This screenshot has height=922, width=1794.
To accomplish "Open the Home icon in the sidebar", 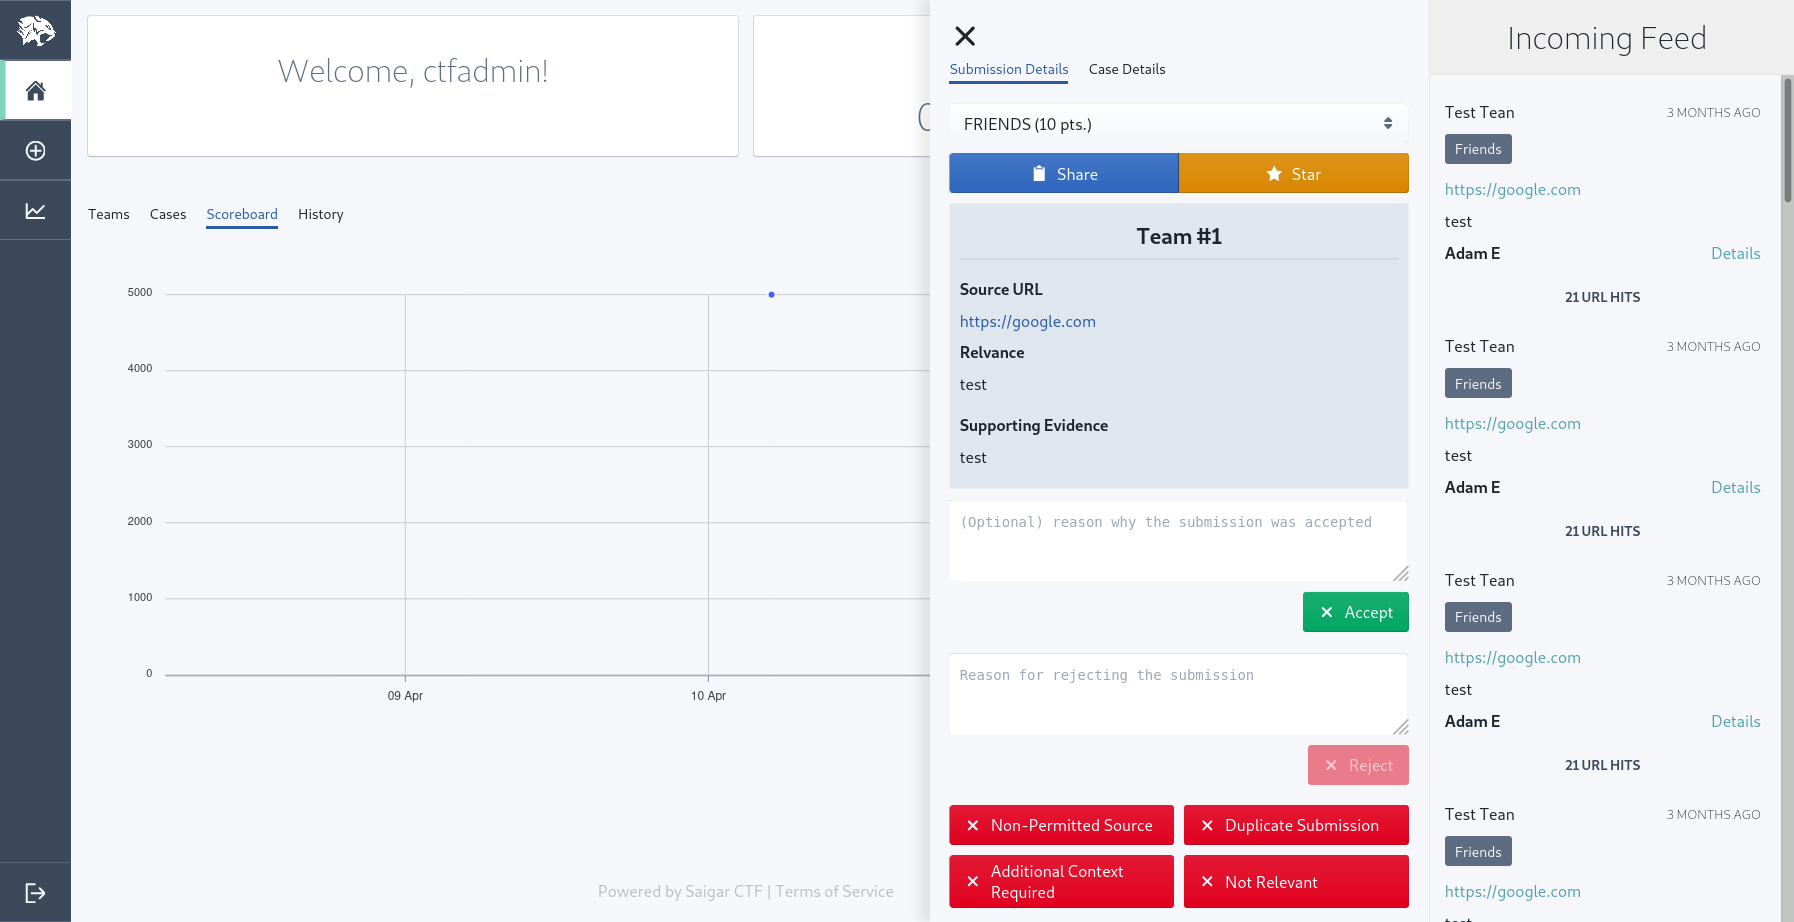I will coord(35,91).
